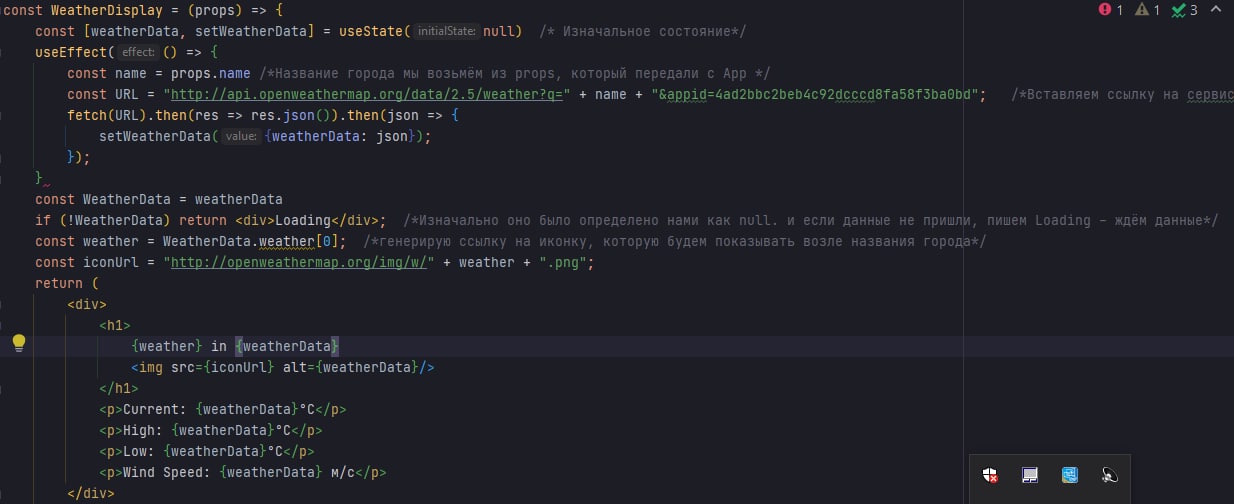Click the 'fetch(URL)' call
This screenshot has height=504, width=1234.
pos(109,115)
